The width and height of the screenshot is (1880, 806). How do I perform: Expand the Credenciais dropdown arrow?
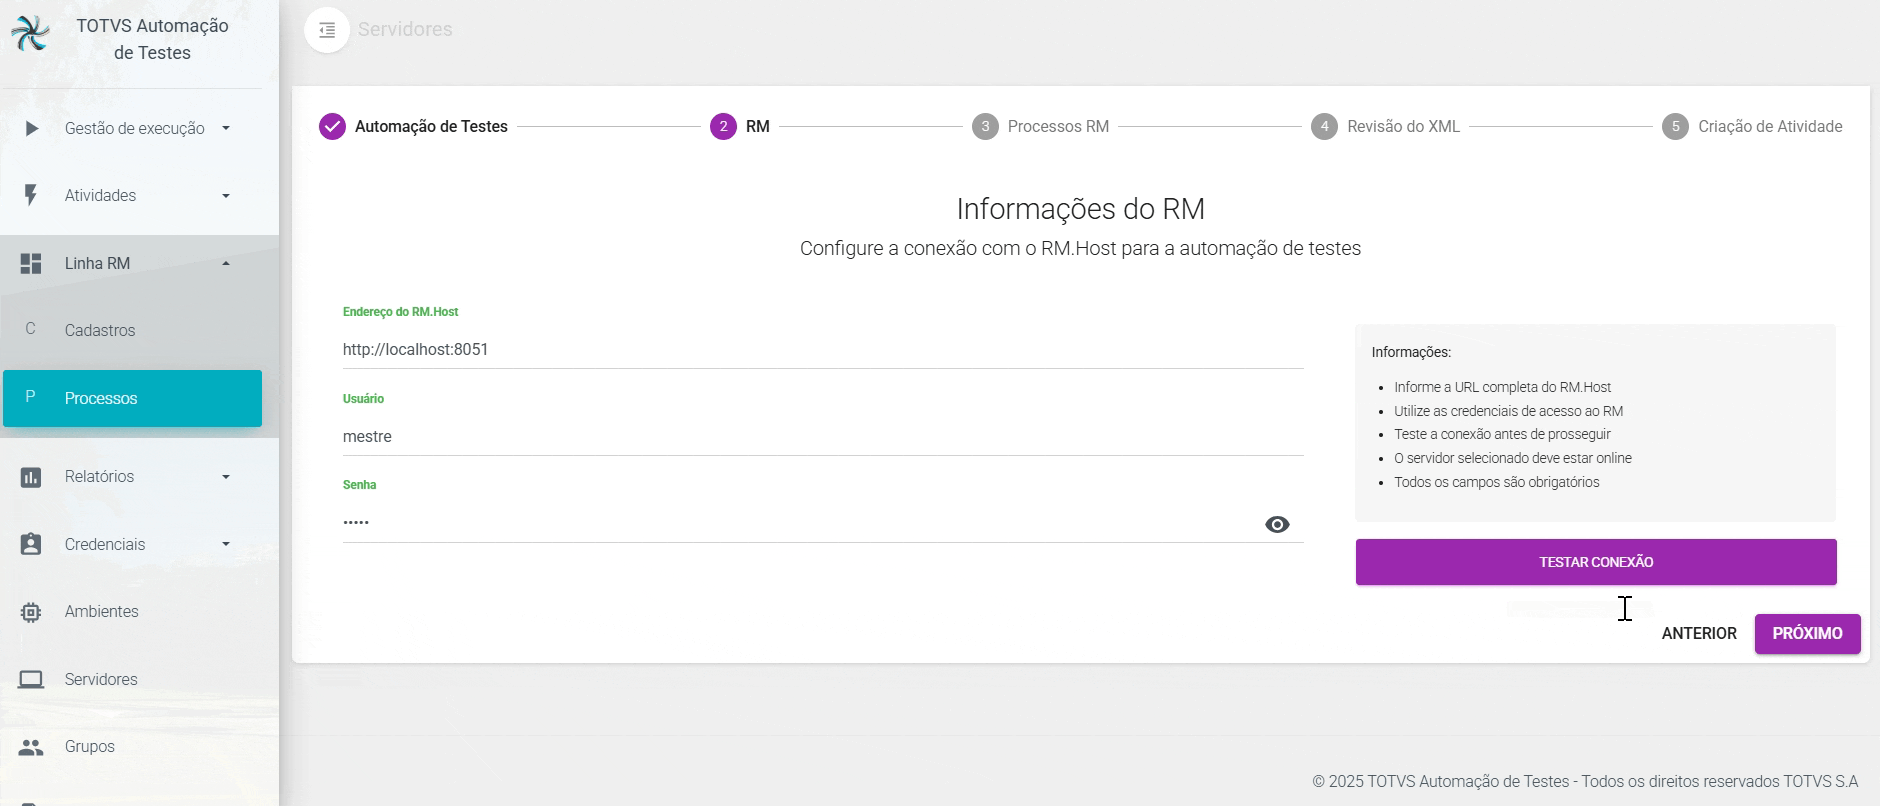point(226,544)
